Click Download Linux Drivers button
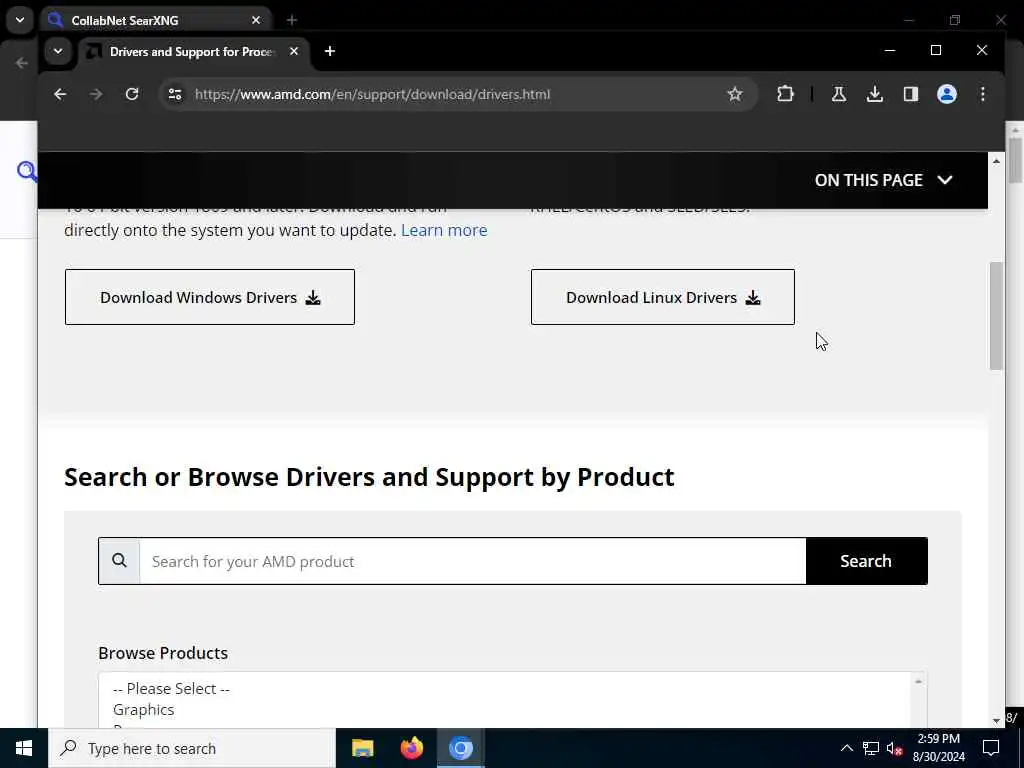The width and height of the screenshot is (1024, 768). [x=663, y=297]
